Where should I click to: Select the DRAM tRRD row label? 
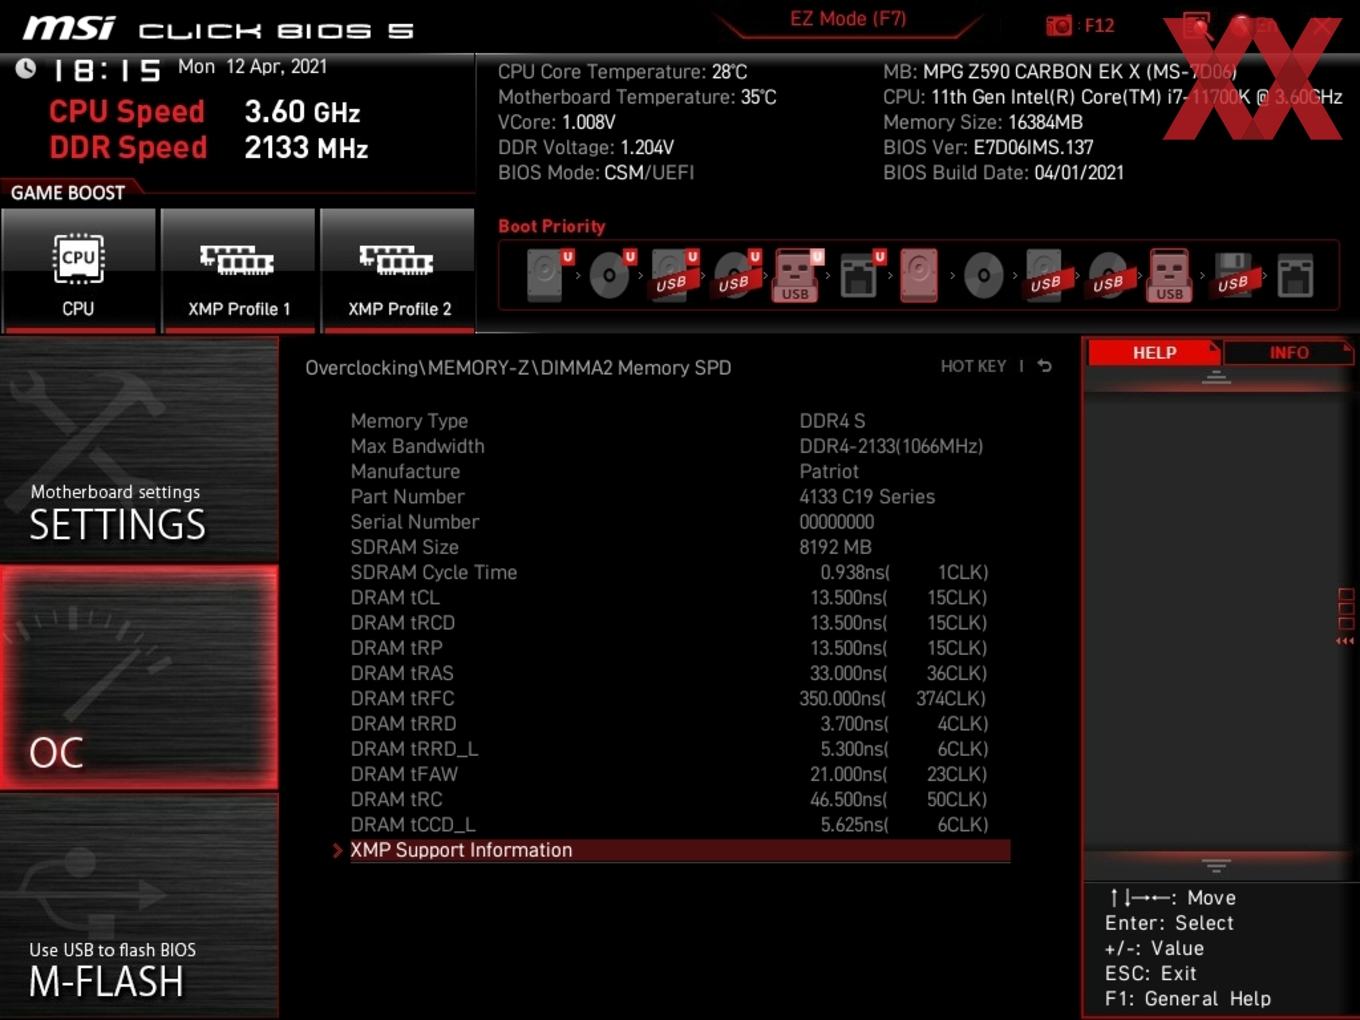403,723
